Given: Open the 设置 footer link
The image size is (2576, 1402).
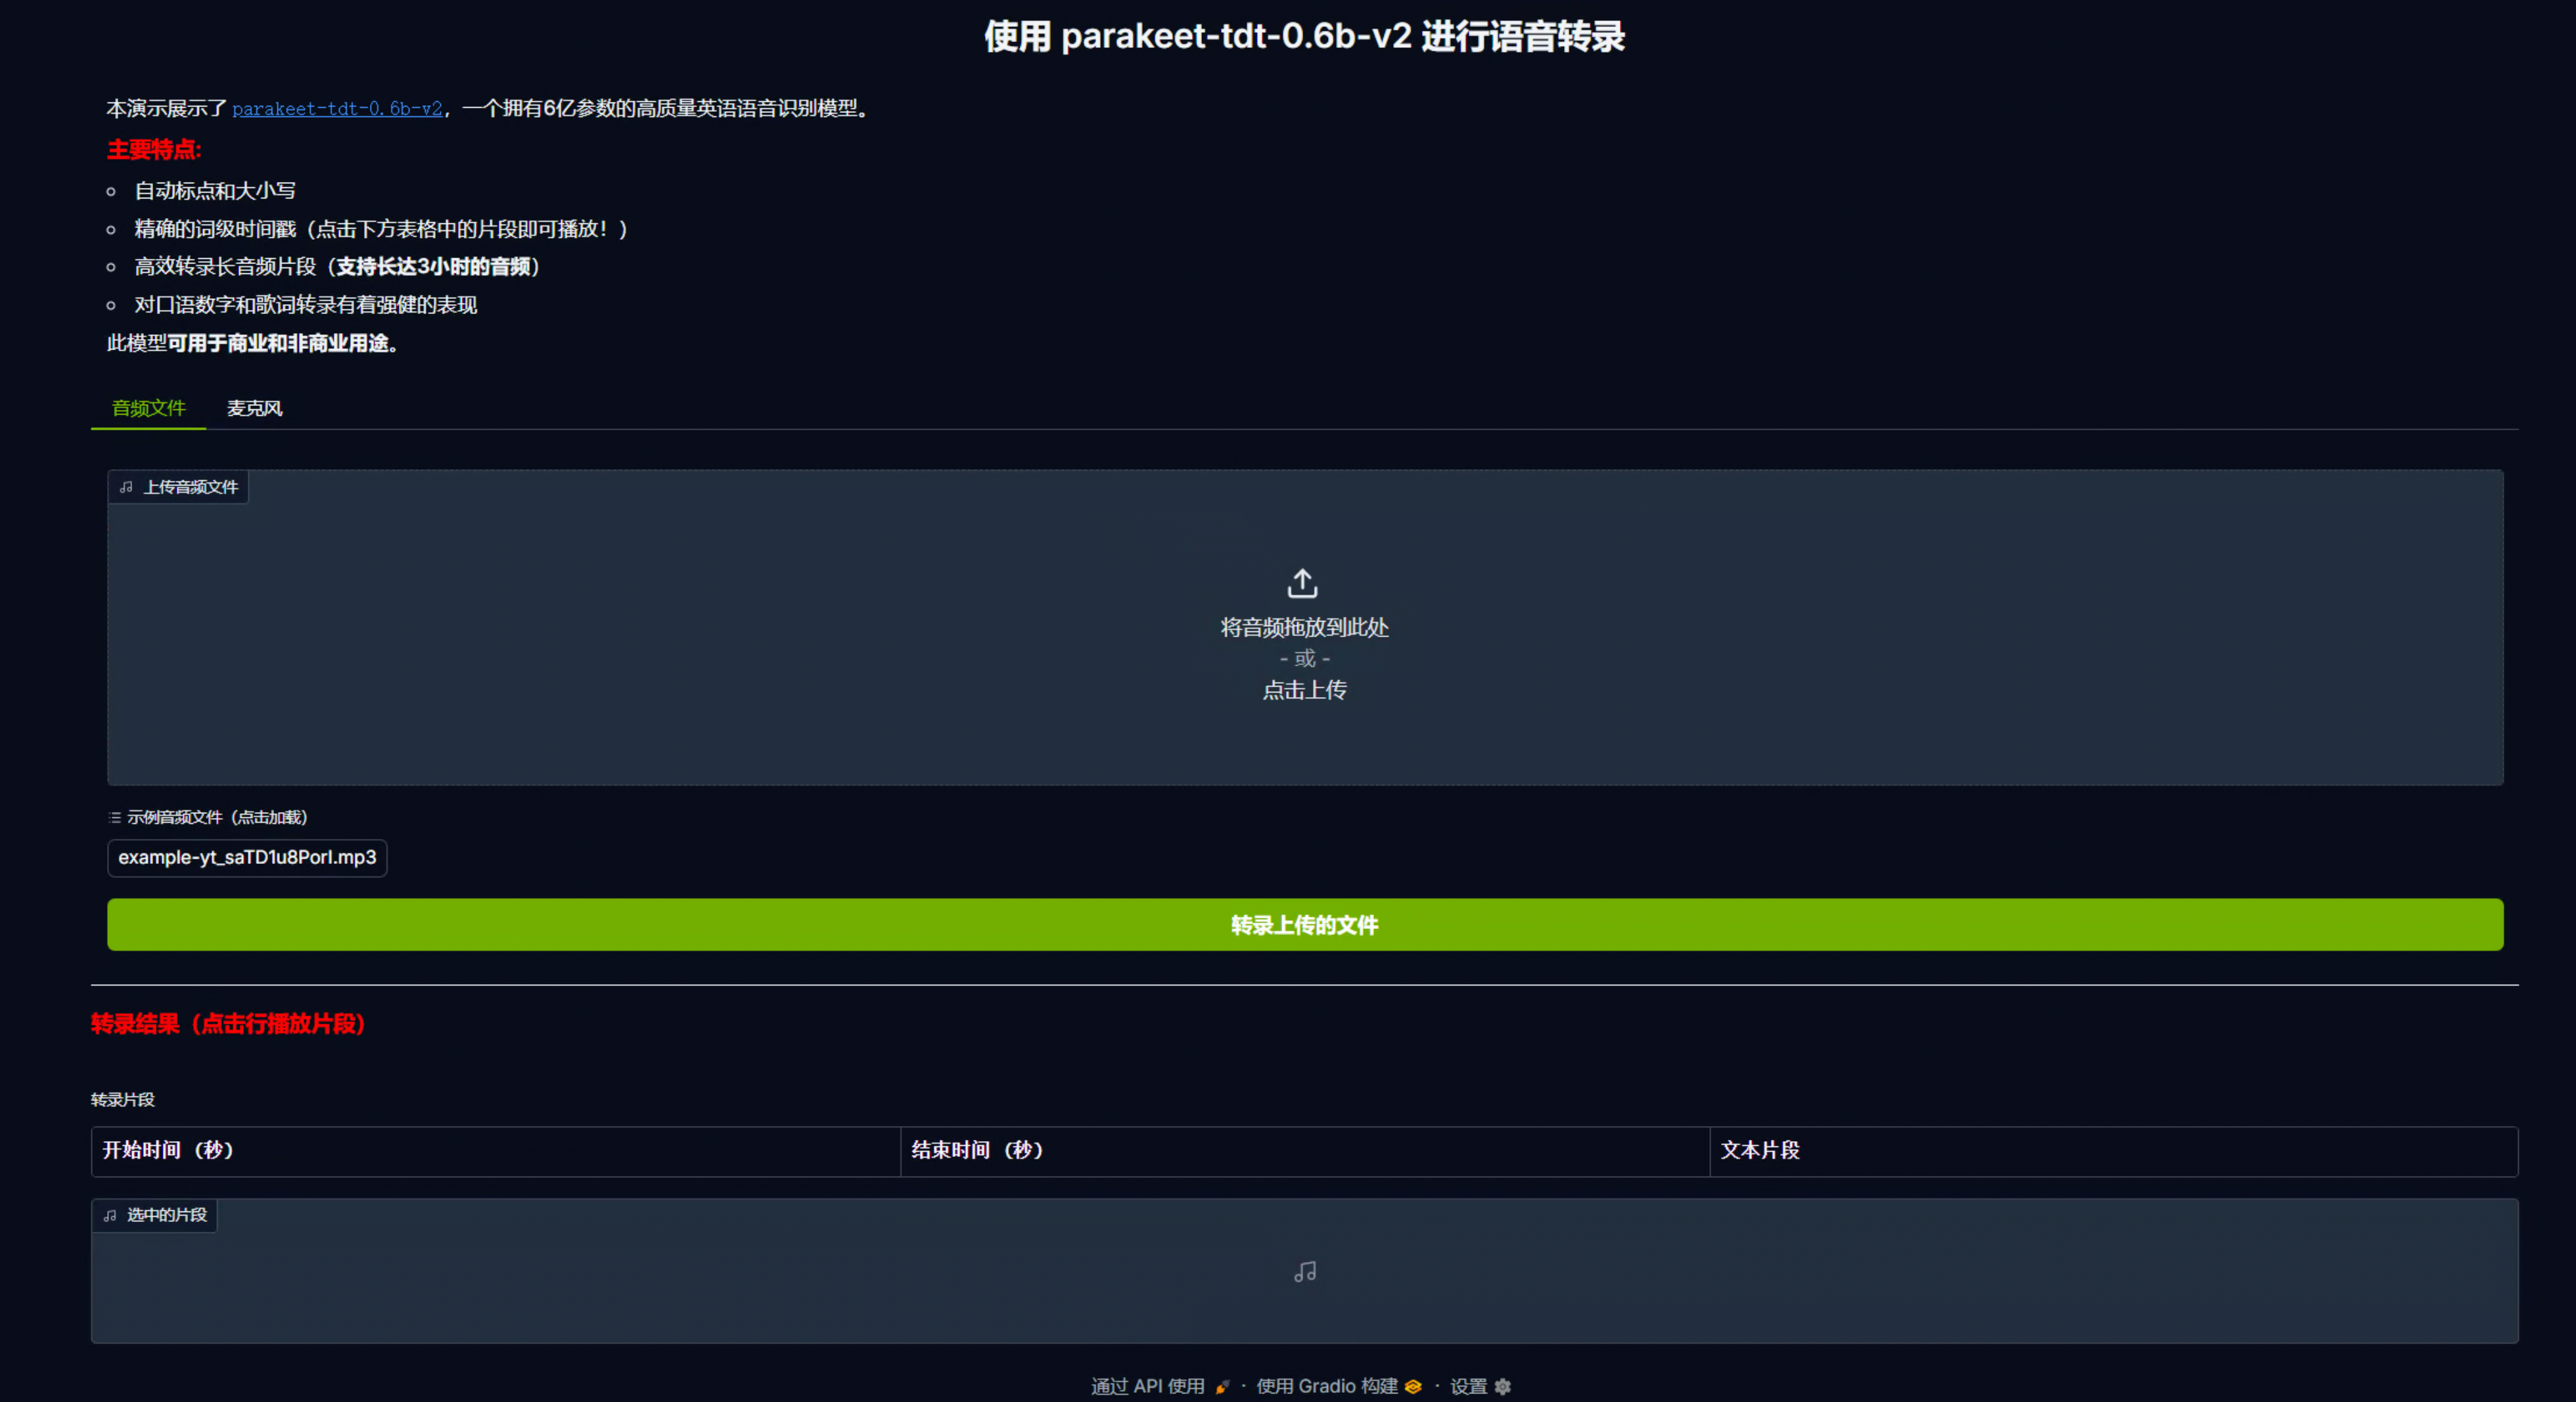Looking at the screenshot, I should coord(1468,1386).
